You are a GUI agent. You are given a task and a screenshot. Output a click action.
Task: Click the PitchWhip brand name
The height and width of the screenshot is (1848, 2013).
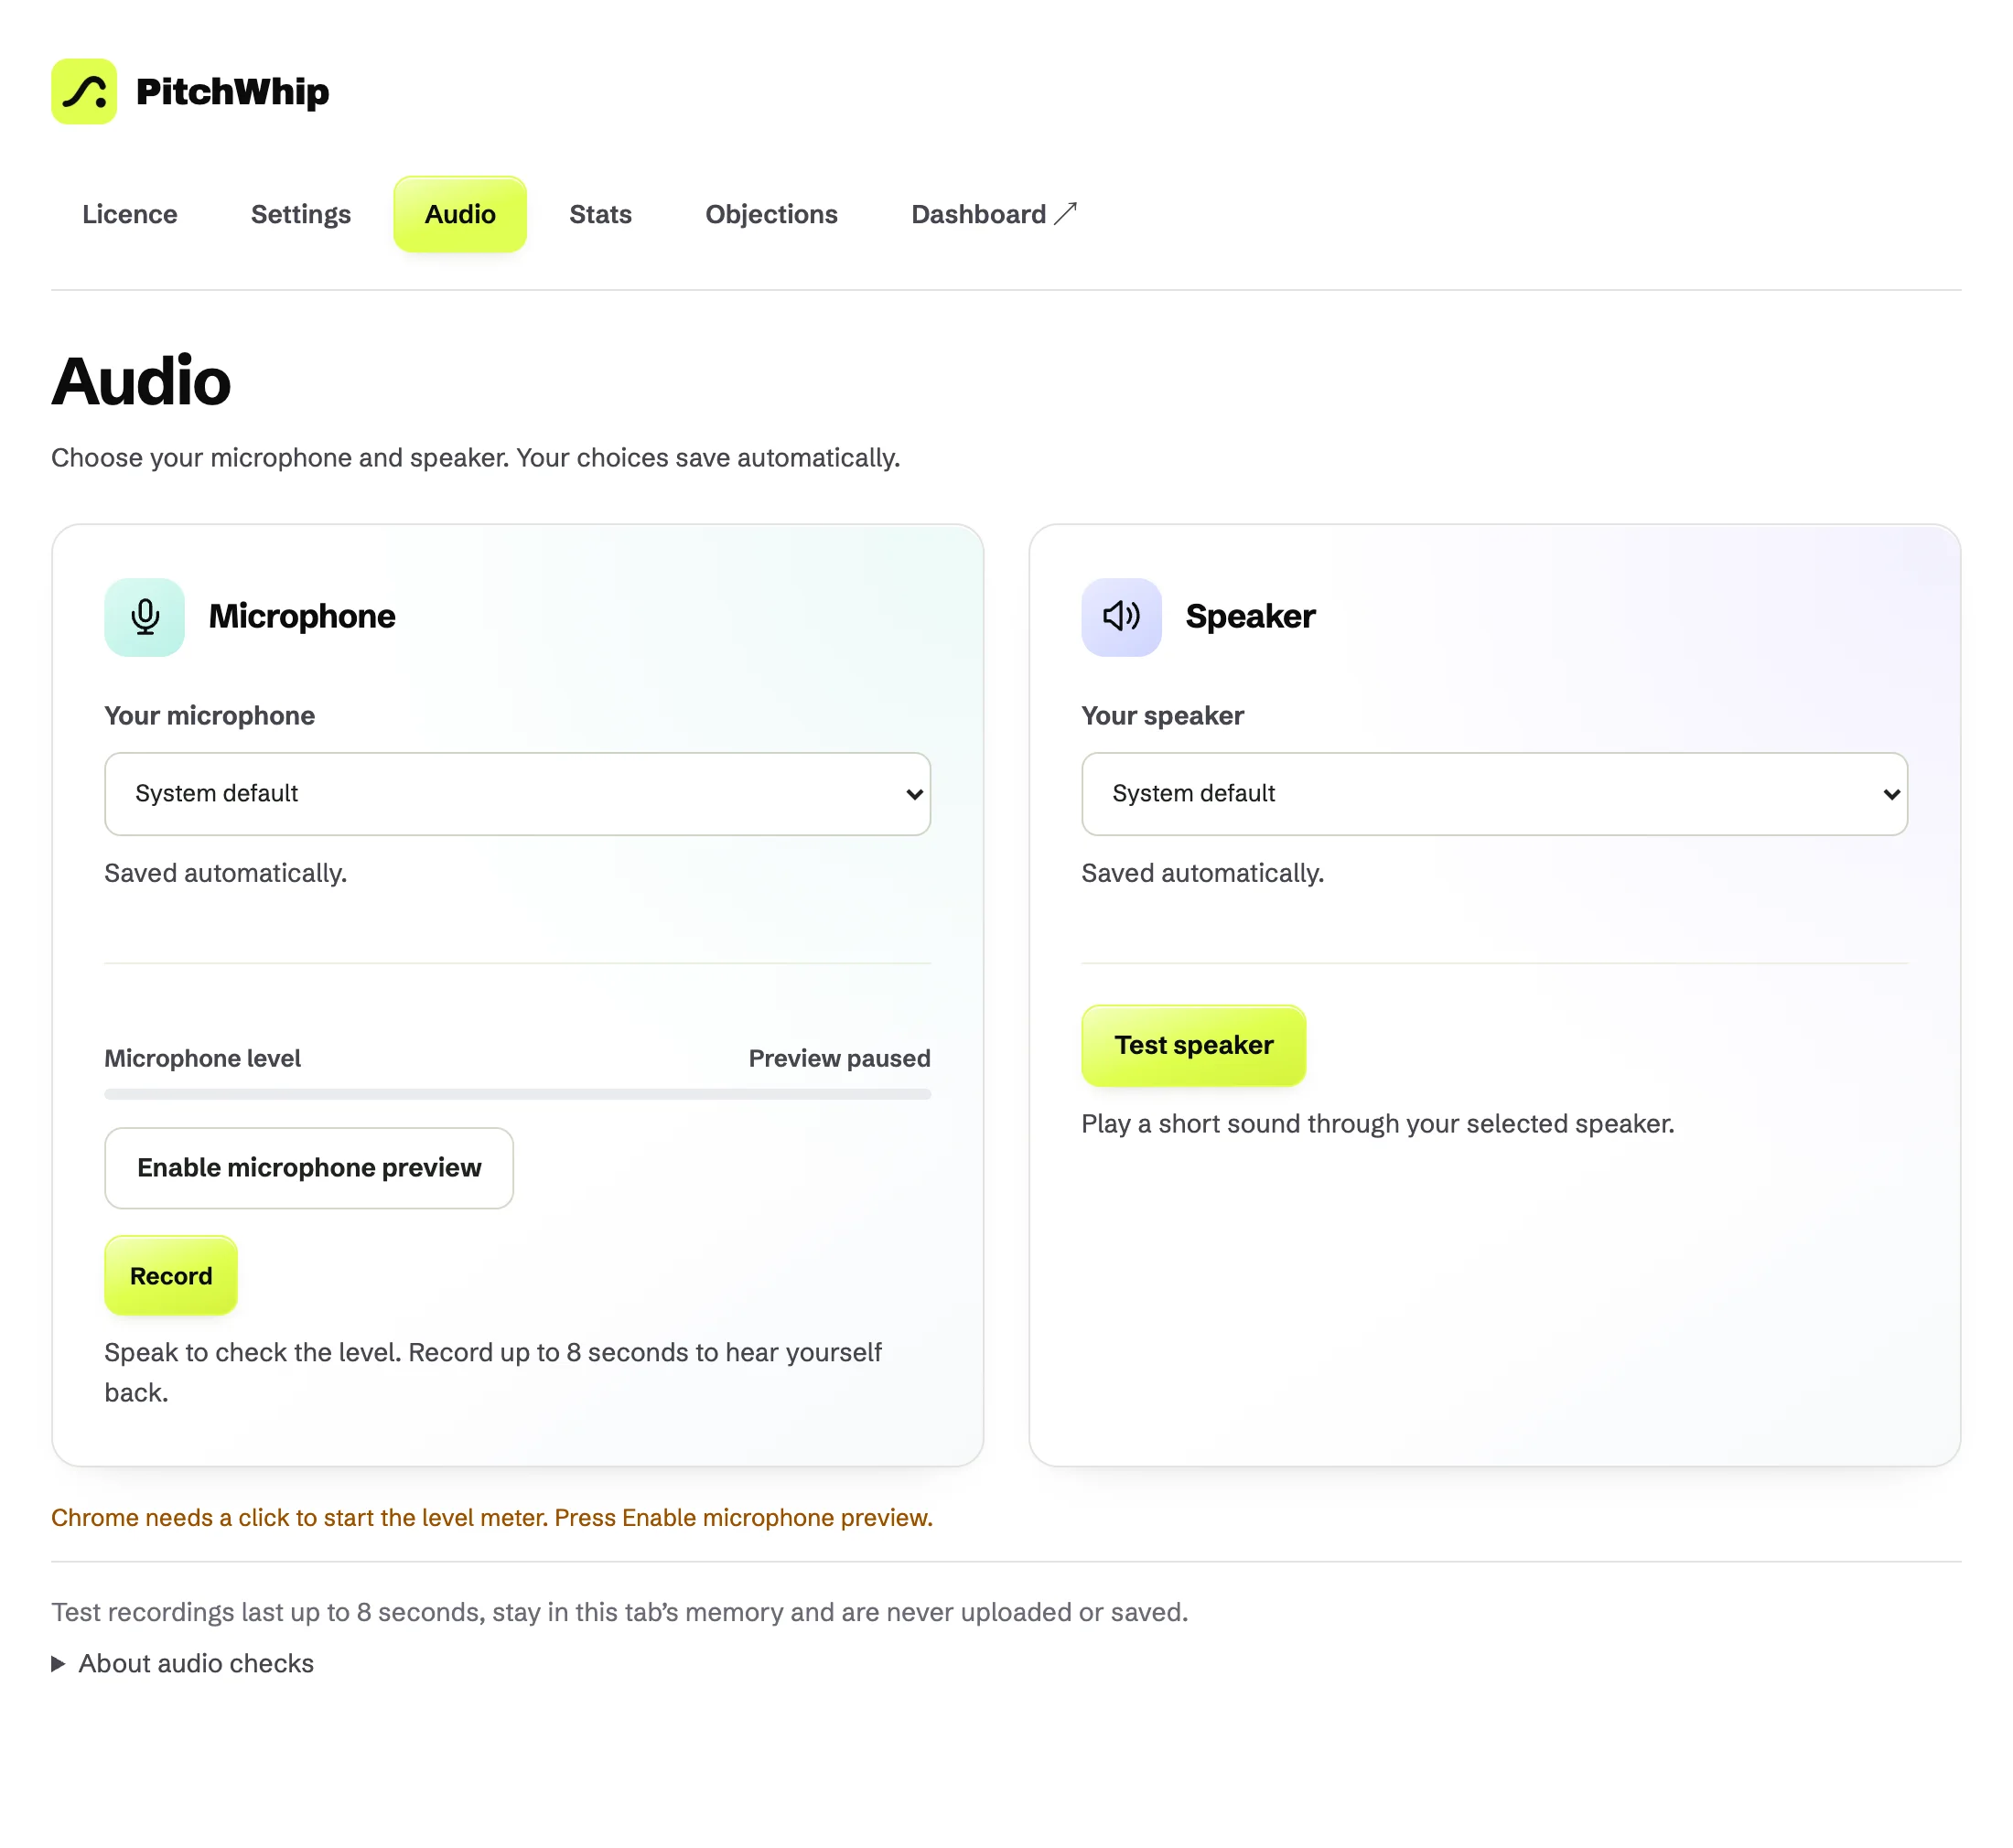click(x=232, y=92)
